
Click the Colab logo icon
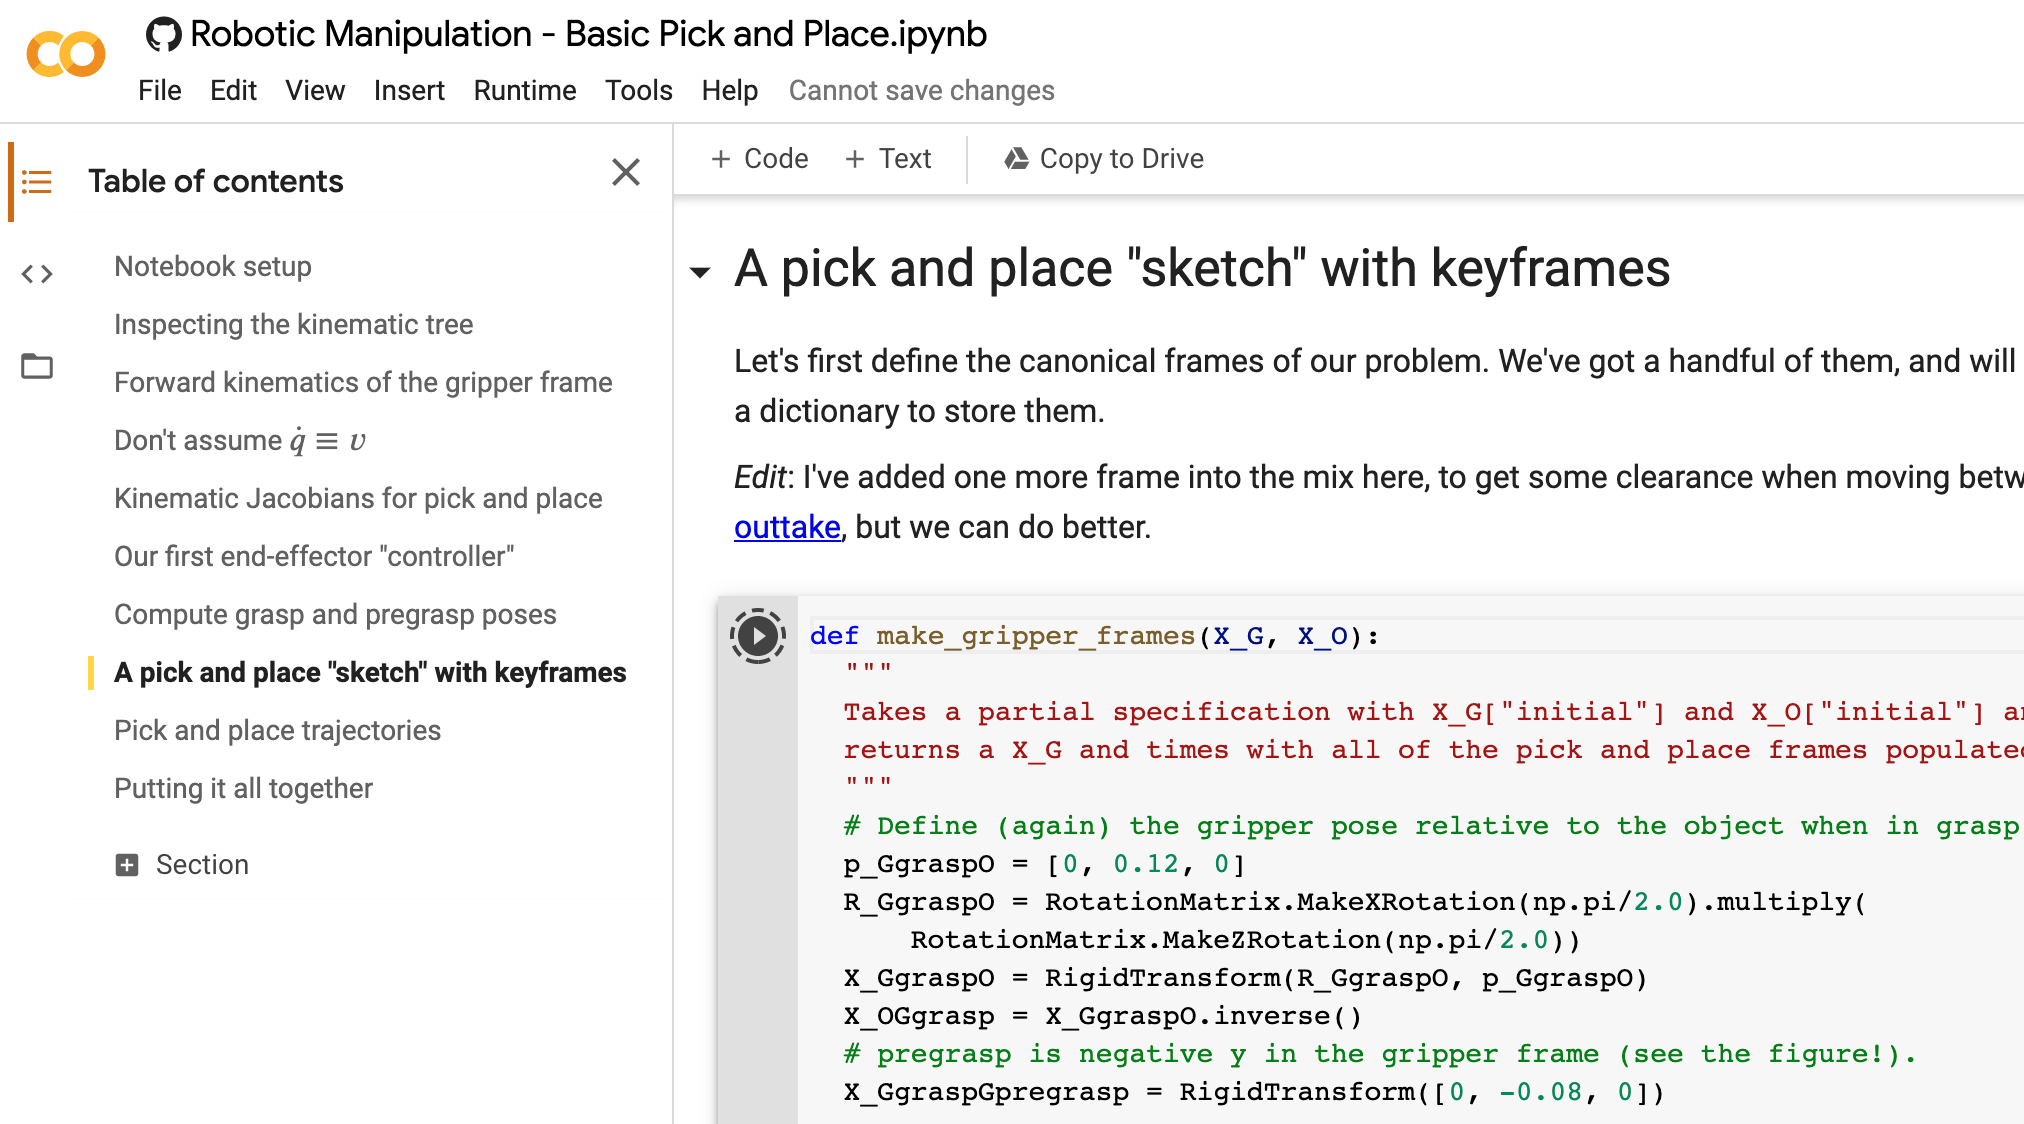(x=66, y=54)
